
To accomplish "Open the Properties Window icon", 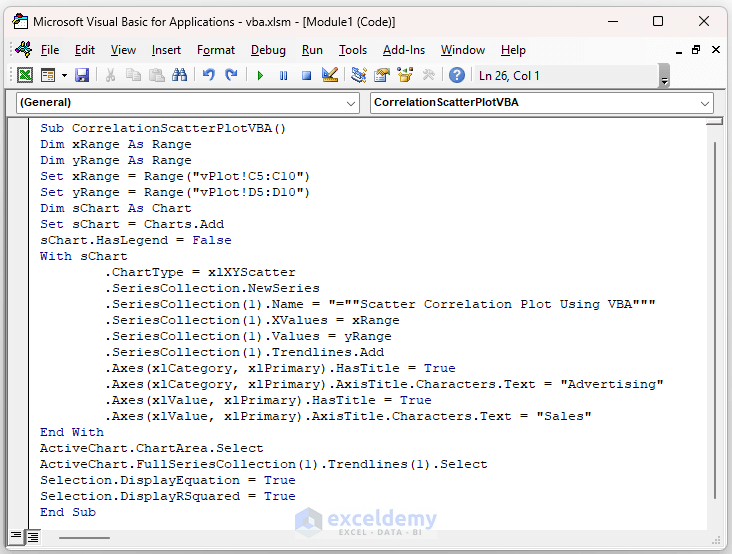I will 382,75.
